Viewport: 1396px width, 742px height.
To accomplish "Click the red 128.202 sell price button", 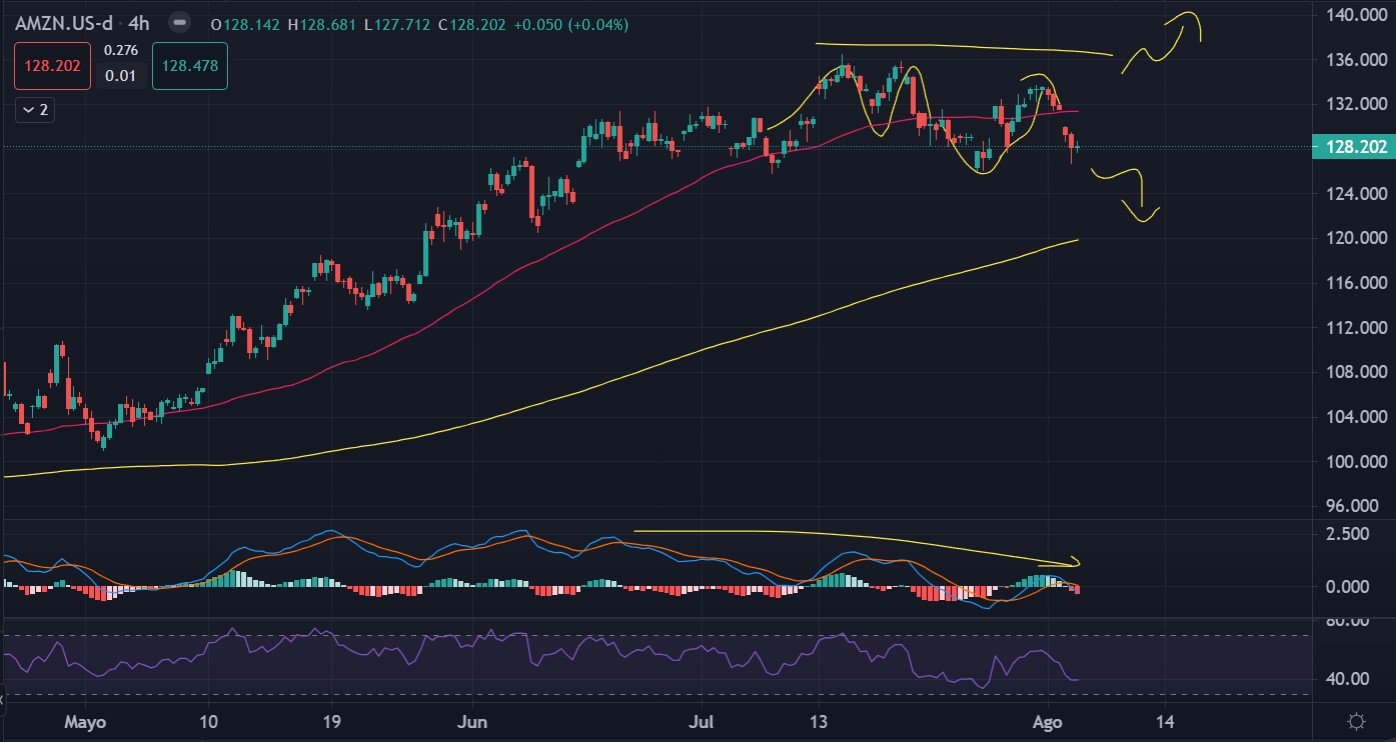I will 52,66.
